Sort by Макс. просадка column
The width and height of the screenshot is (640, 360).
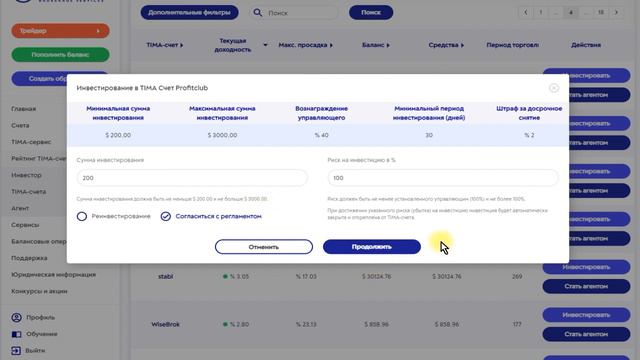[x=331, y=45]
